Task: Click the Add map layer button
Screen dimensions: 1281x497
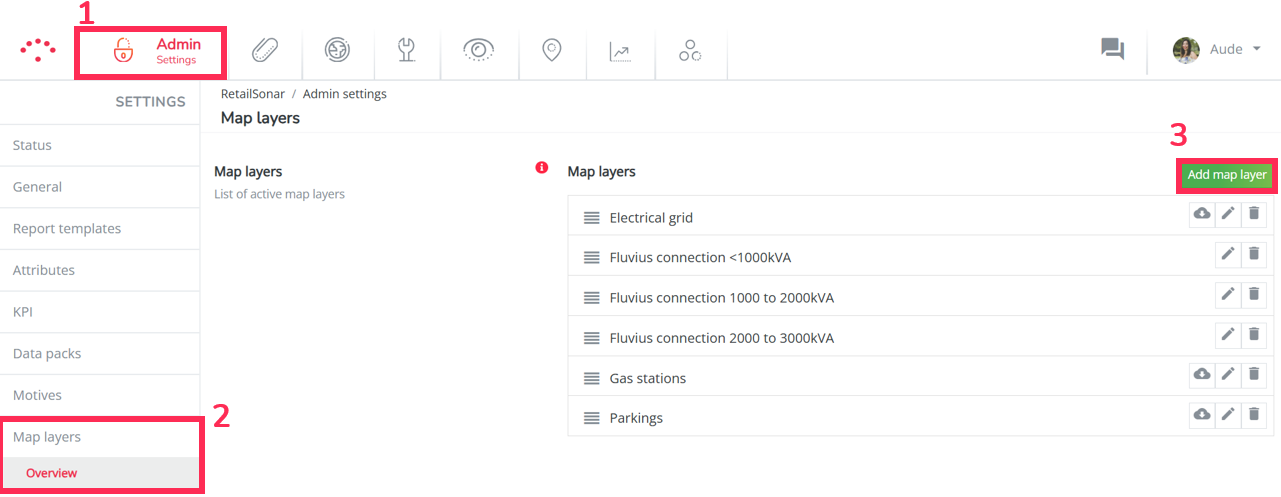Action: click(1227, 174)
